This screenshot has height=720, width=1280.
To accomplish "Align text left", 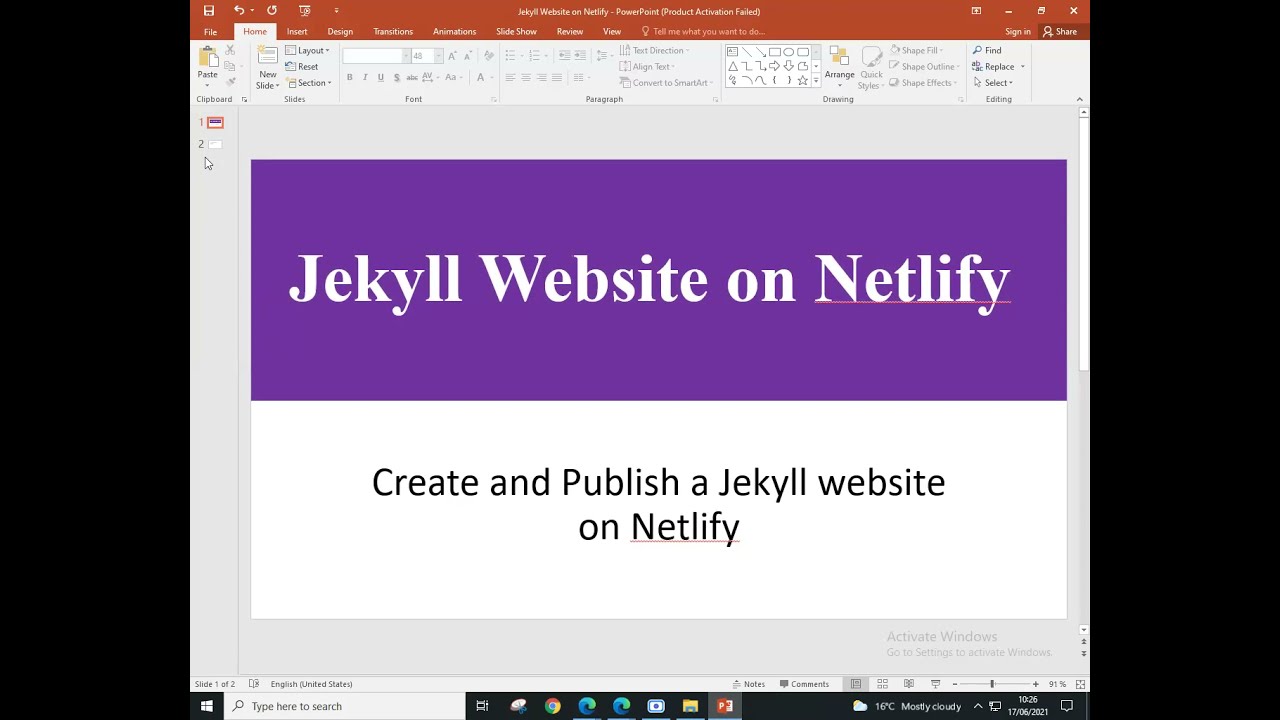I will click(510, 78).
